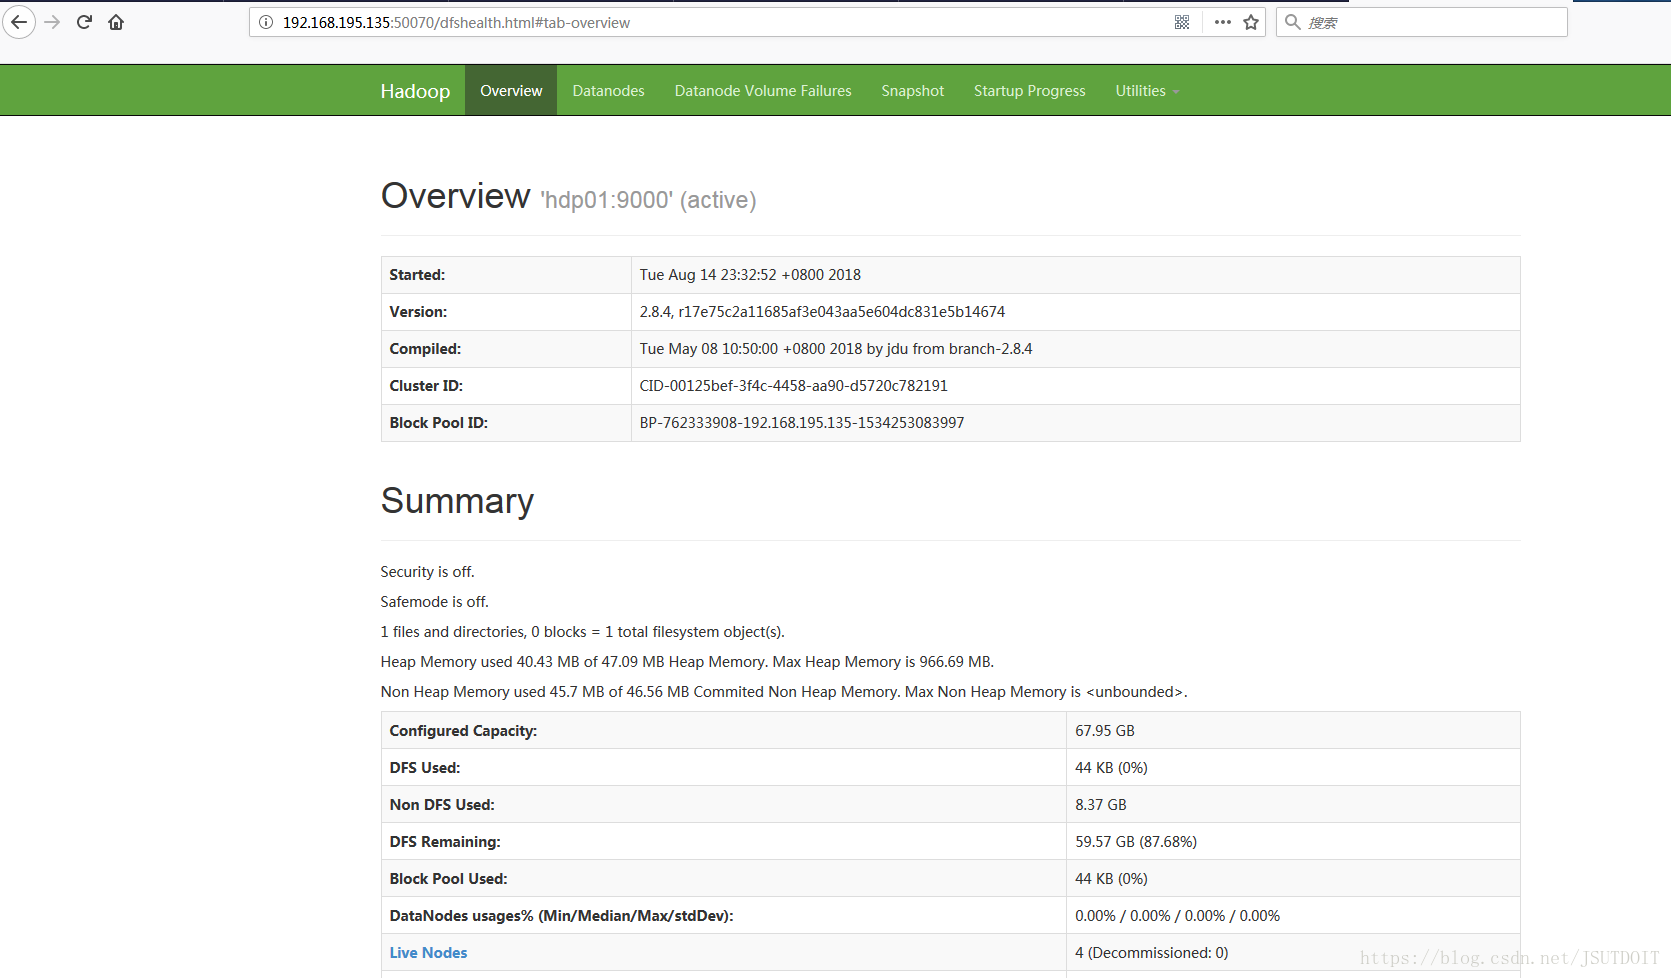
Task: Click the 'Compiled:' row label
Action: pos(425,349)
